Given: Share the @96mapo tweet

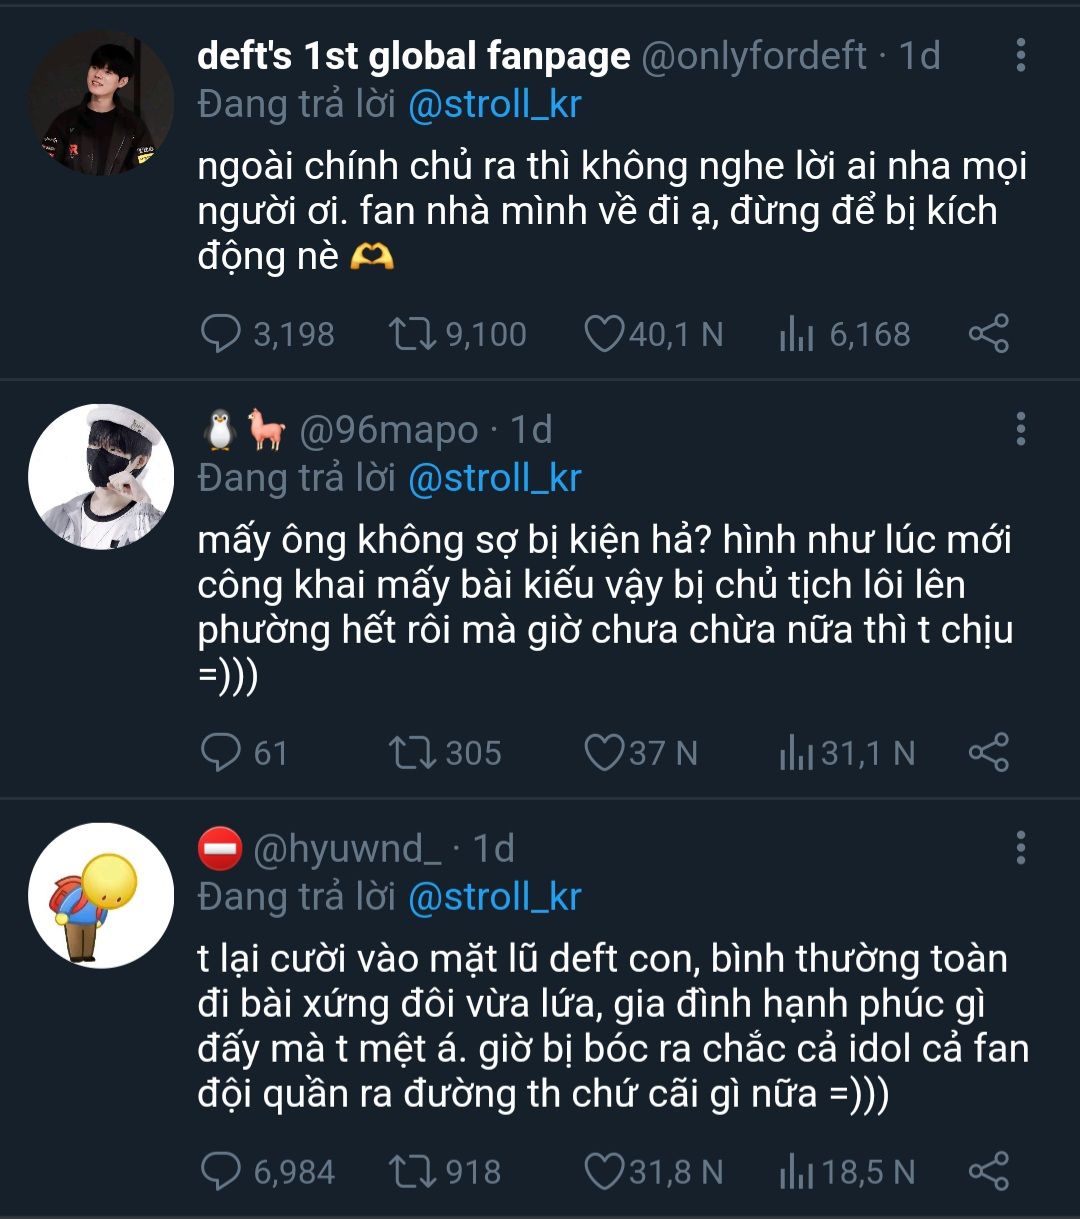Looking at the screenshot, I should [988, 753].
